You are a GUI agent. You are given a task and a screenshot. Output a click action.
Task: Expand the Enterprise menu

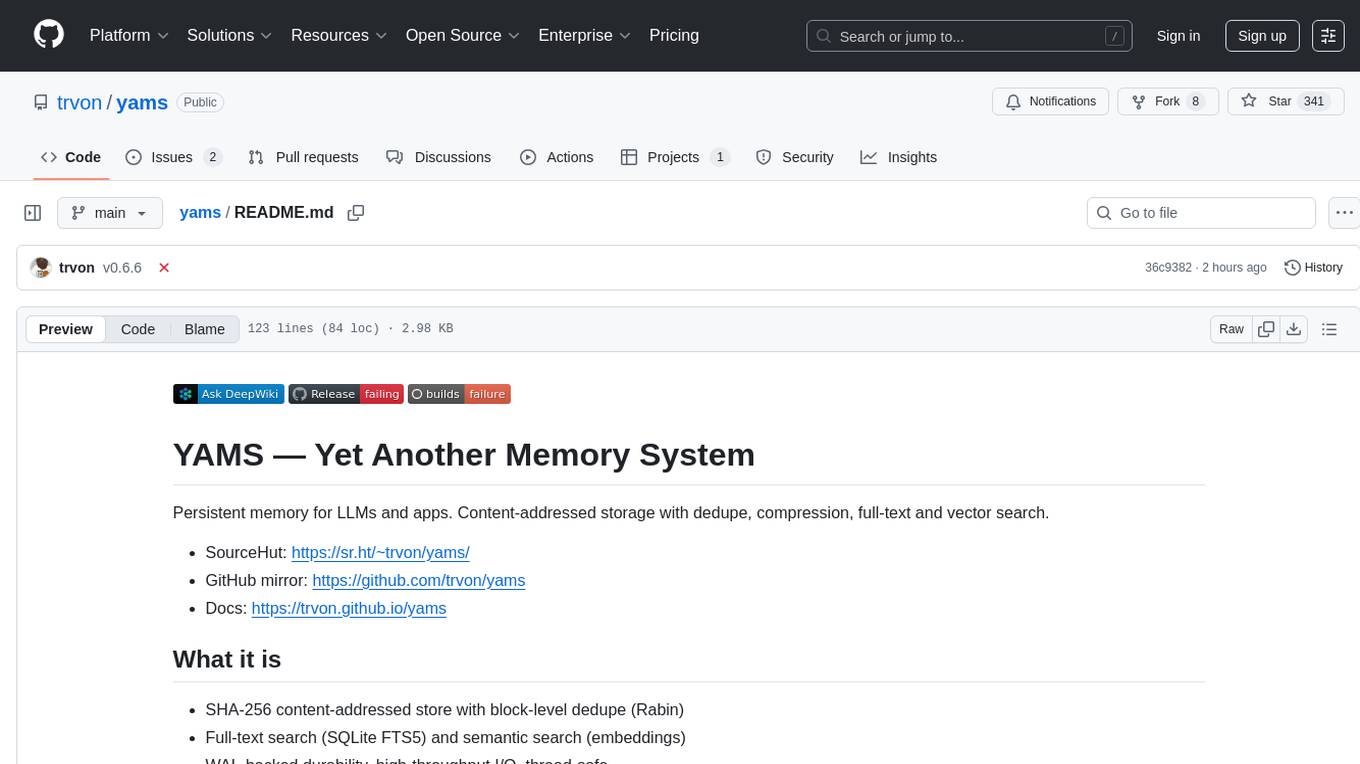point(584,35)
